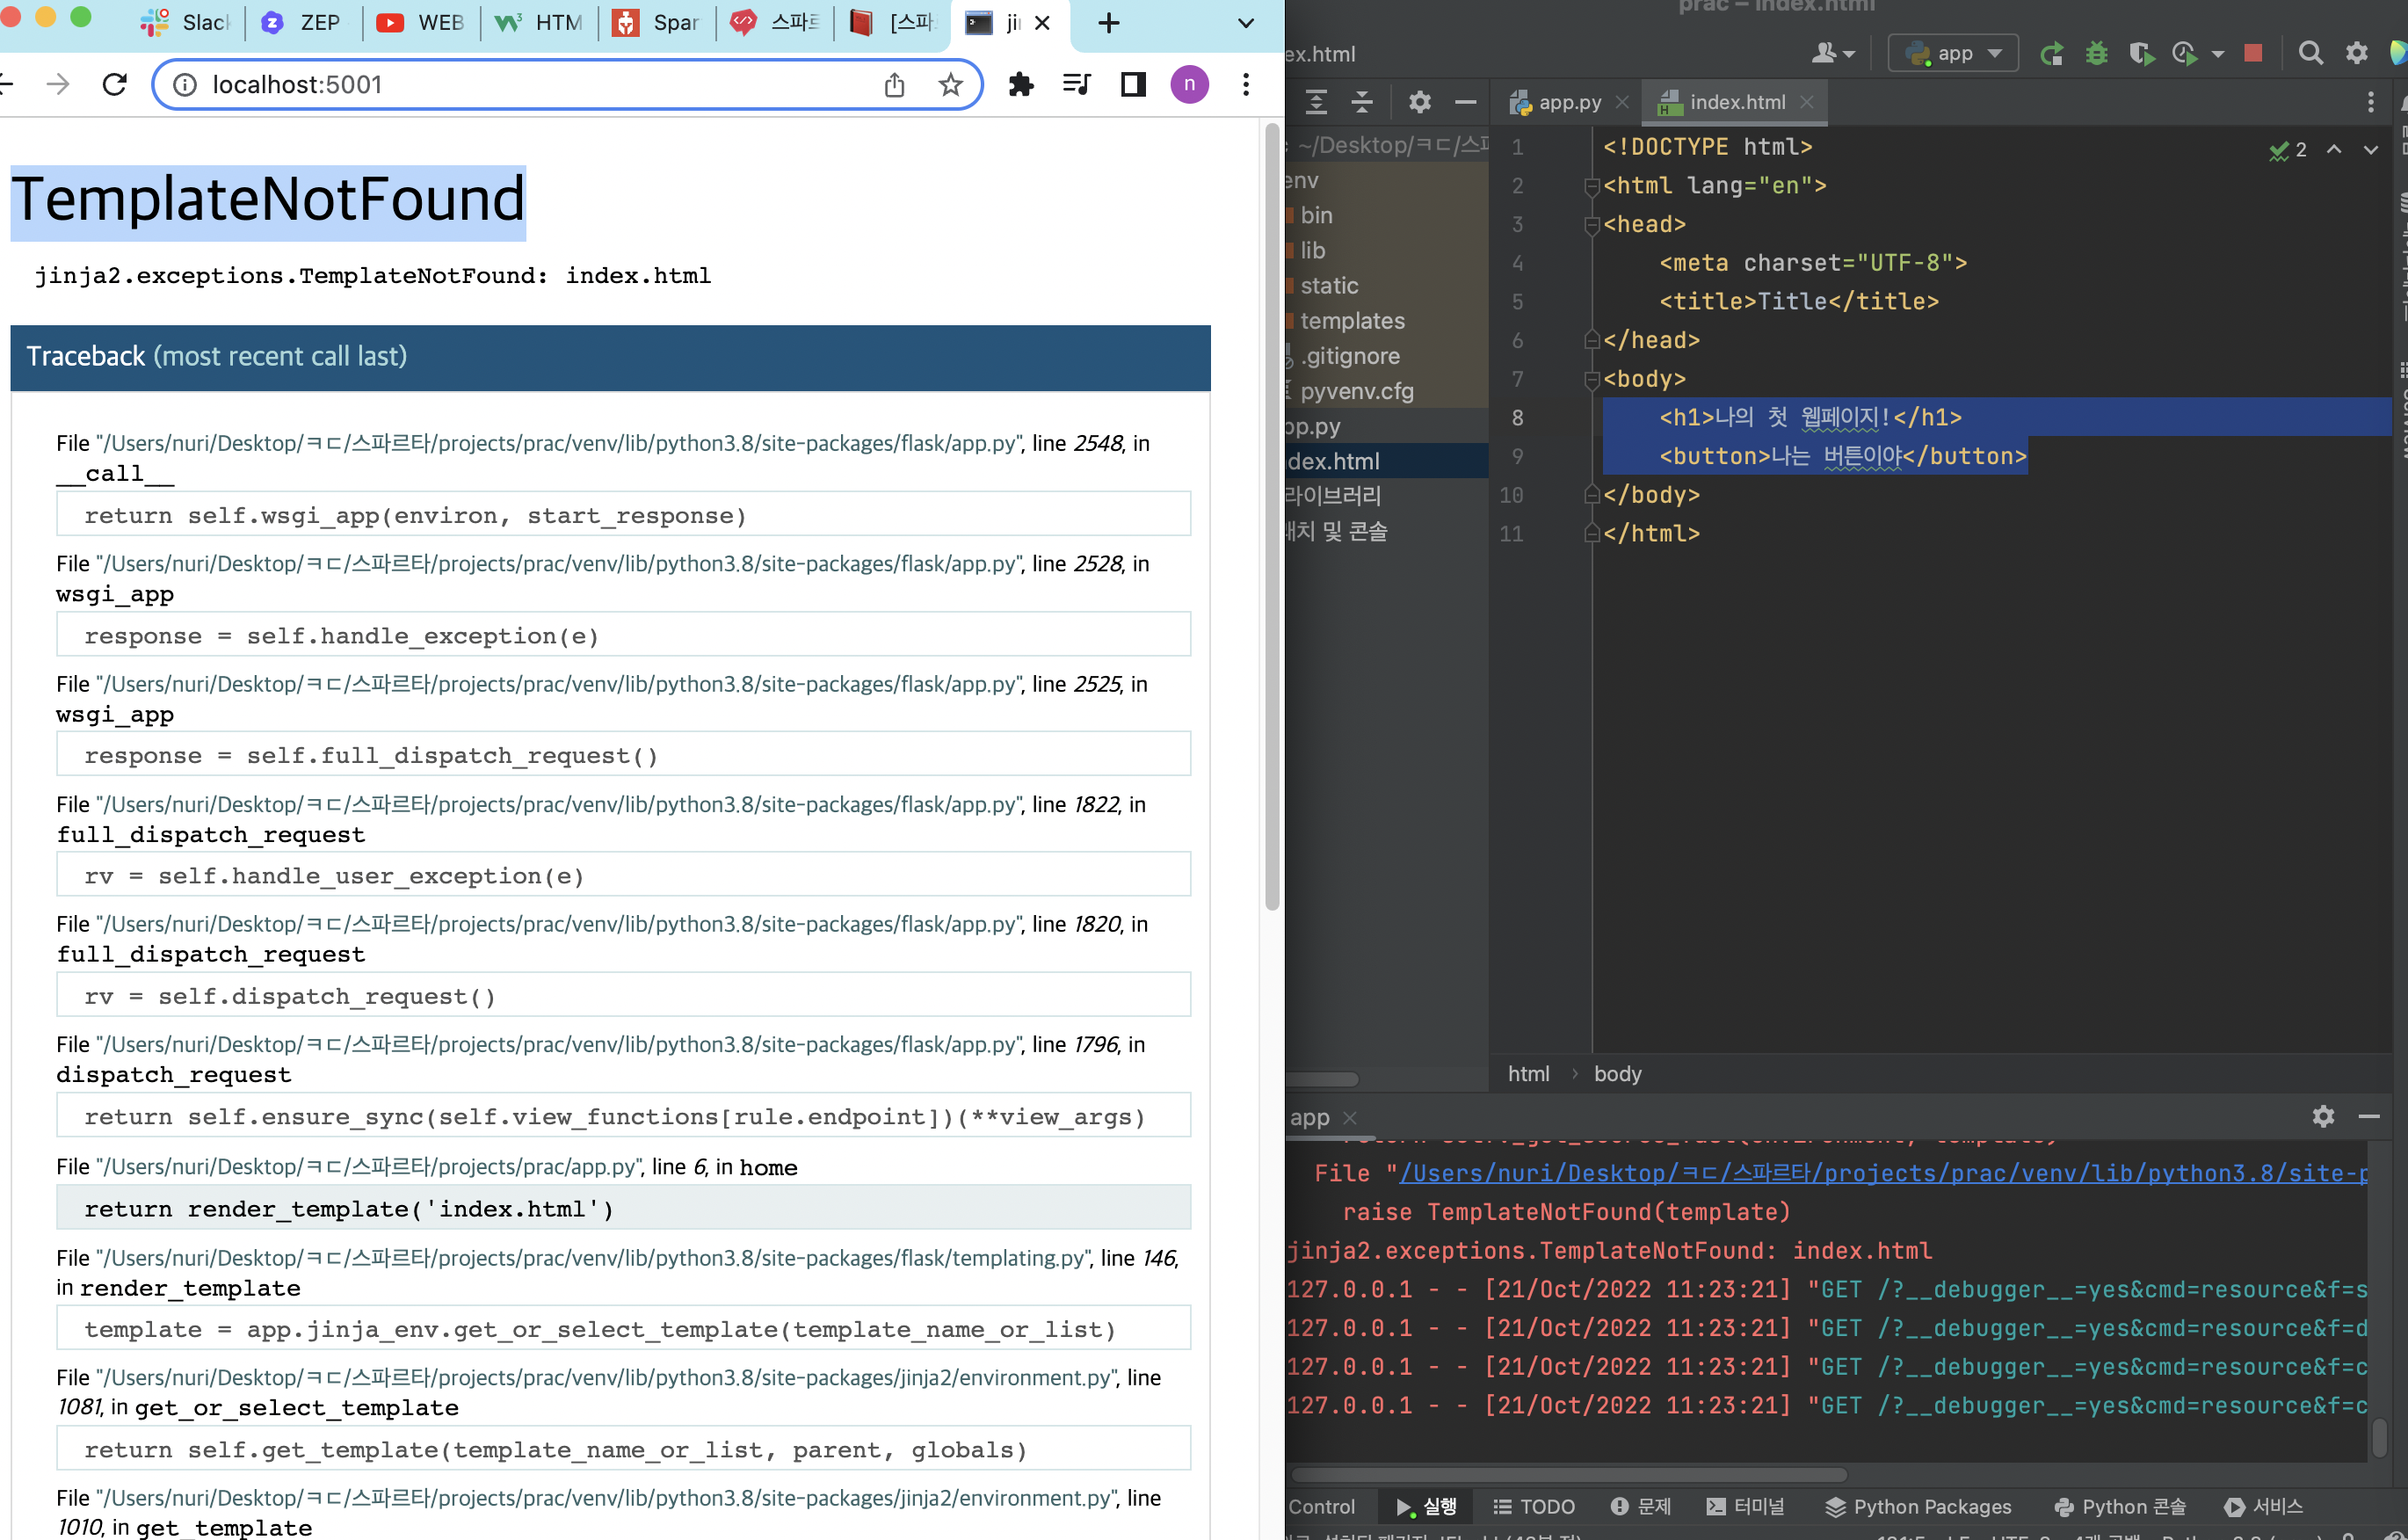Click the body breadcrumb in editor
Viewport: 2408px width, 1540px height.
click(1617, 1073)
